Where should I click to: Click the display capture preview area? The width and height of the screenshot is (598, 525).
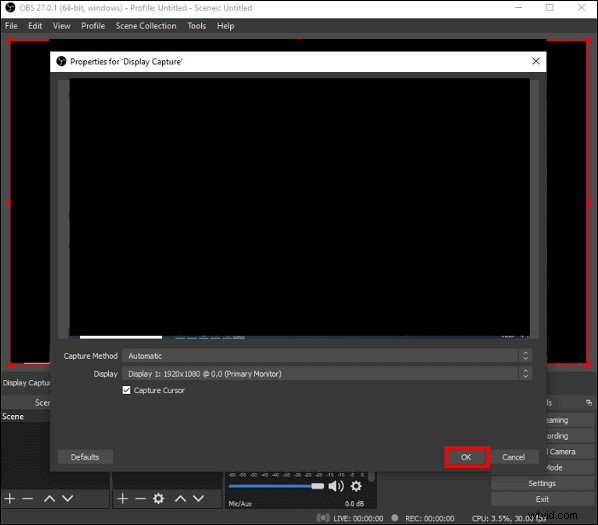pos(299,207)
